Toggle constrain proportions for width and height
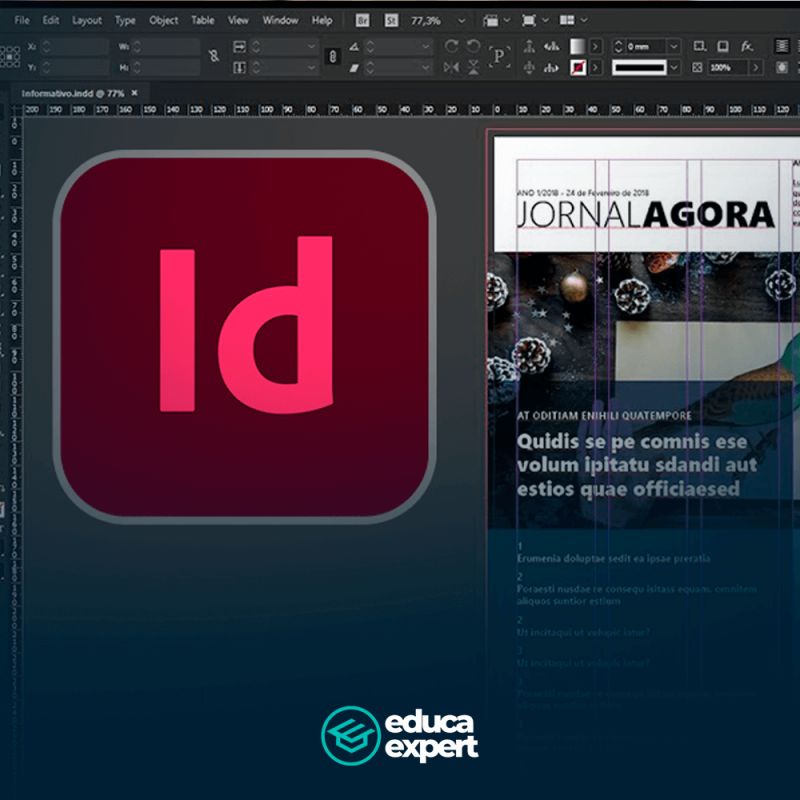Screen dimensions: 800x800 pyautogui.click(x=214, y=57)
